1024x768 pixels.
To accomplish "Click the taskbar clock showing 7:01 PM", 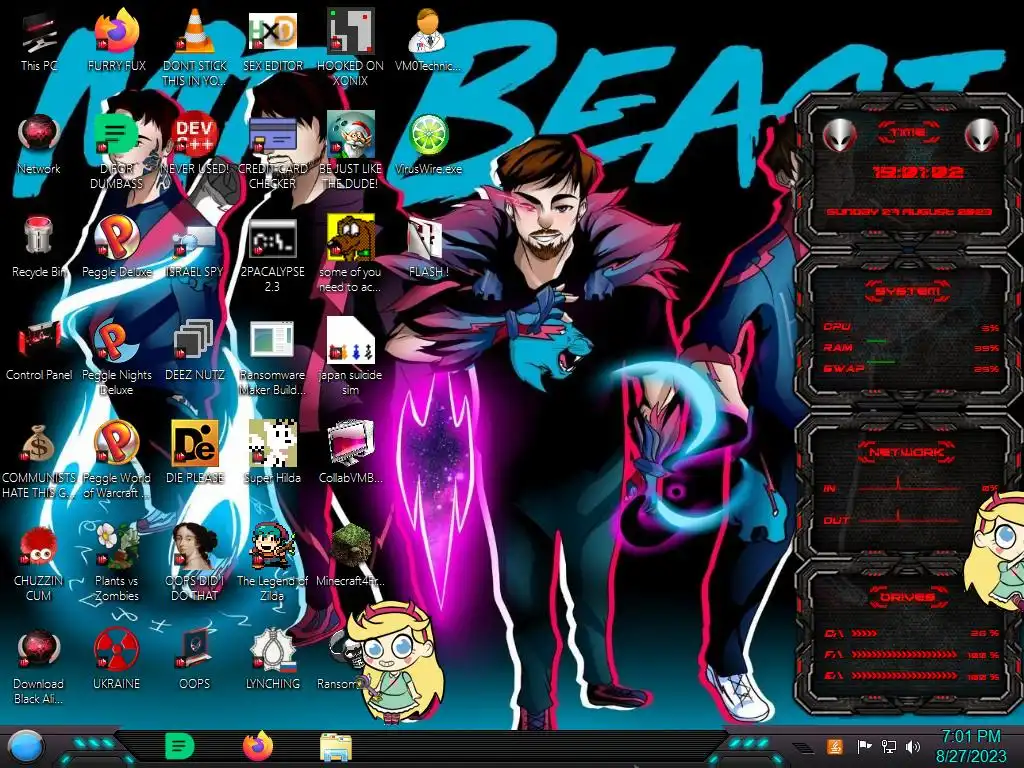I will point(970,746).
